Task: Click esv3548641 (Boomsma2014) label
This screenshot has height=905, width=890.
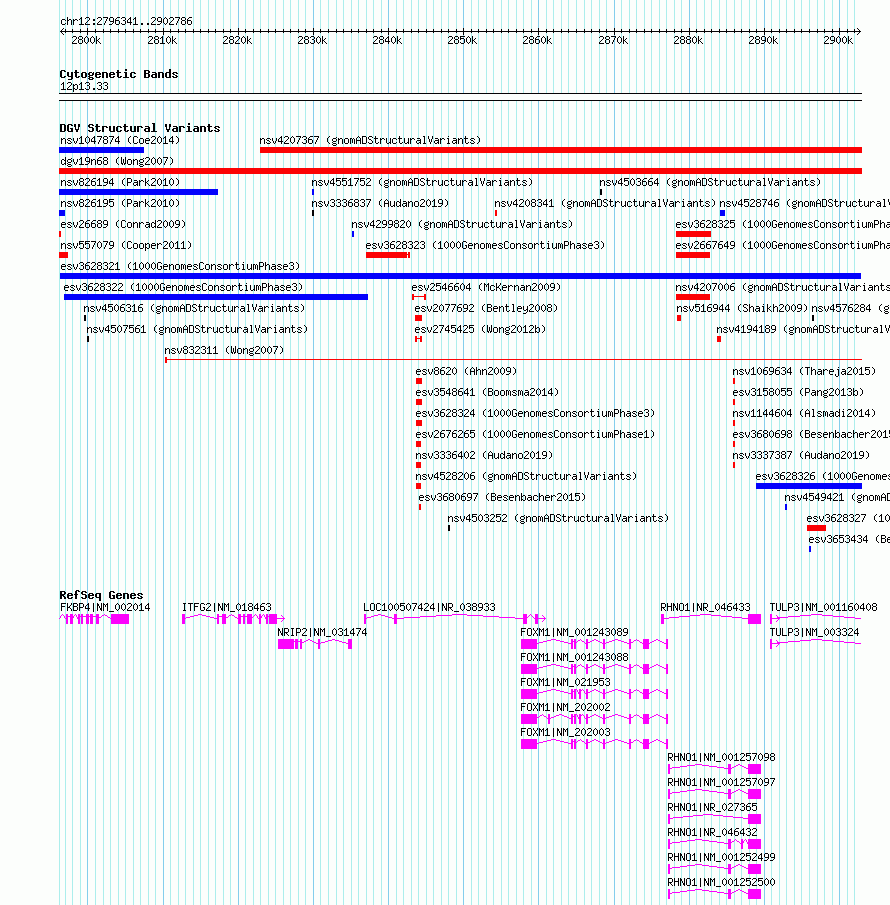Action: [487, 392]
